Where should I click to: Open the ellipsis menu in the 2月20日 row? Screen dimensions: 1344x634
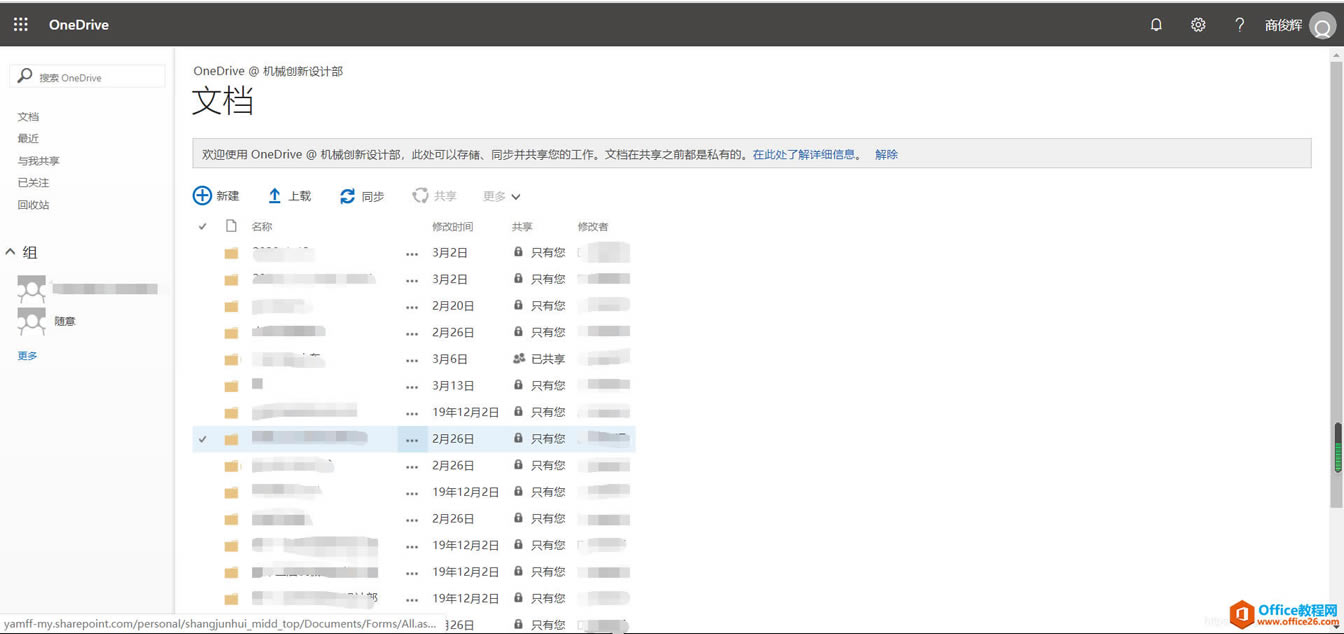412,306
